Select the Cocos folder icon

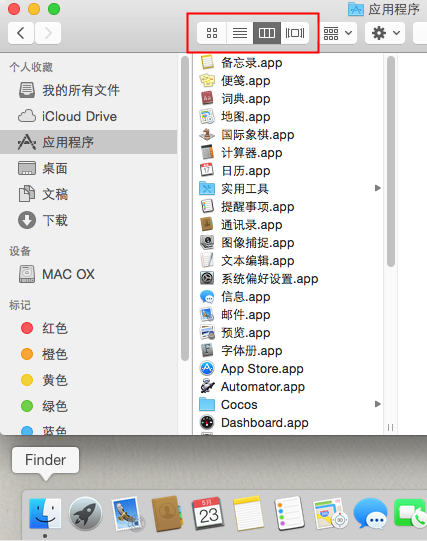point(207,404)
